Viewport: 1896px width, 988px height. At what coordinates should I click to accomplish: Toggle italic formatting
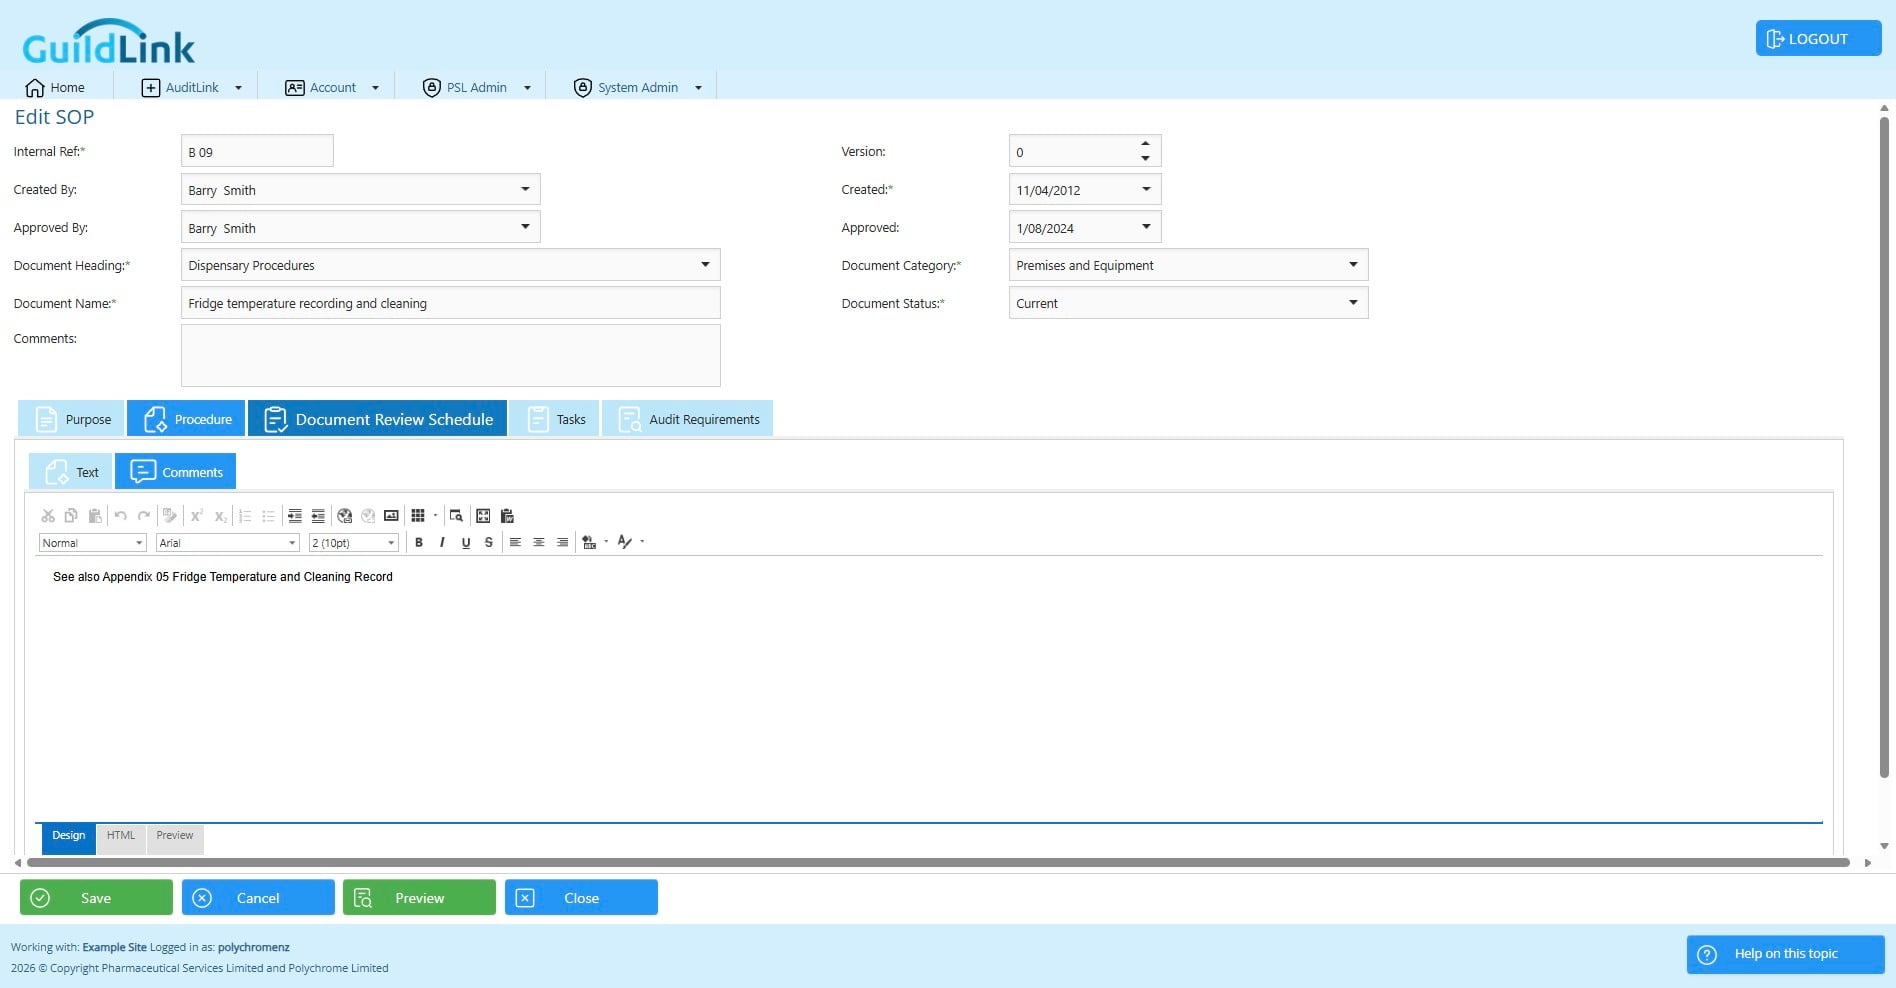point(442,542)
